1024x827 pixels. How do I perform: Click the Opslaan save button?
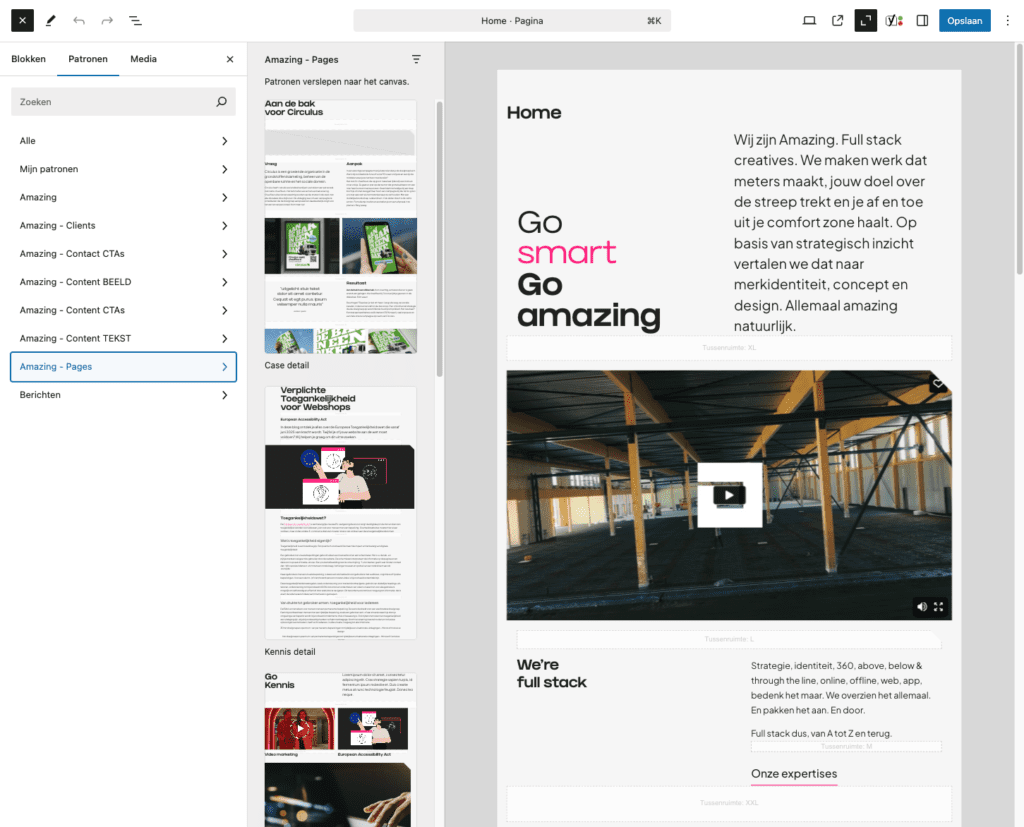(965, 20)
